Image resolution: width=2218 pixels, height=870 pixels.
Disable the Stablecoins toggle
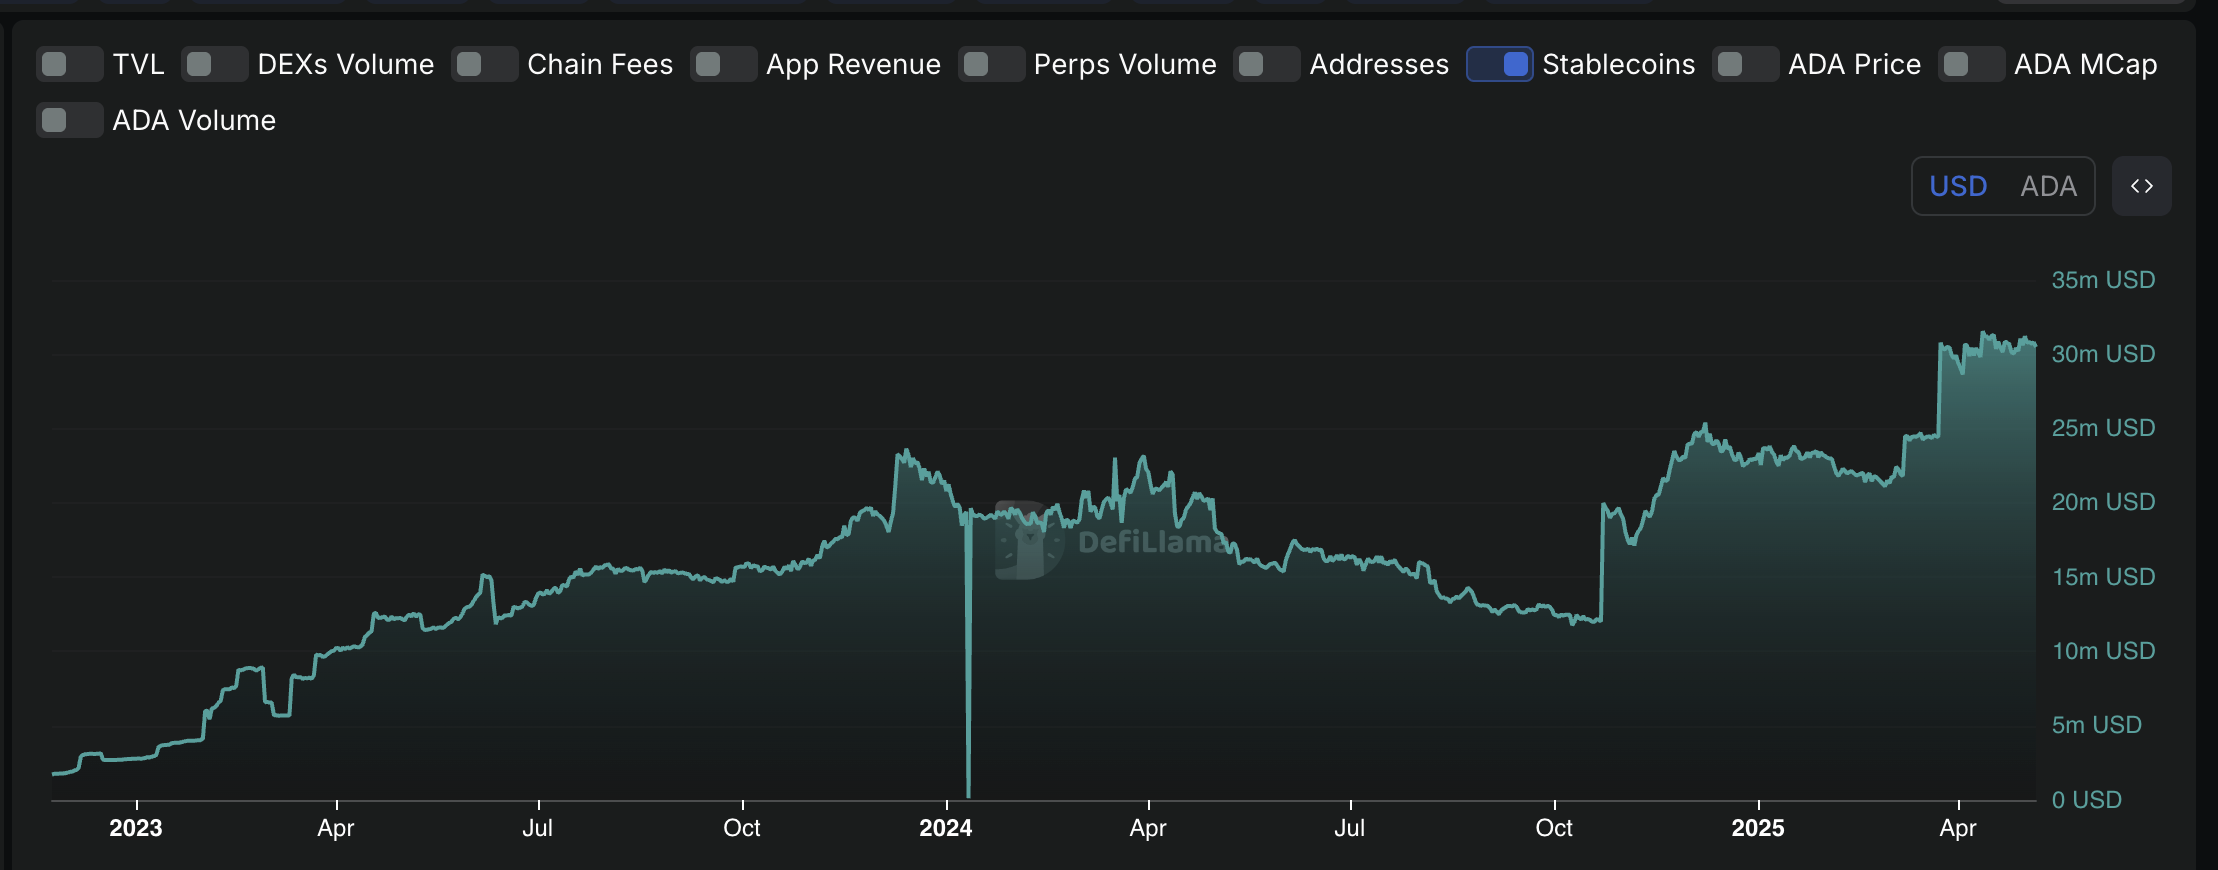coord(1500,64)
